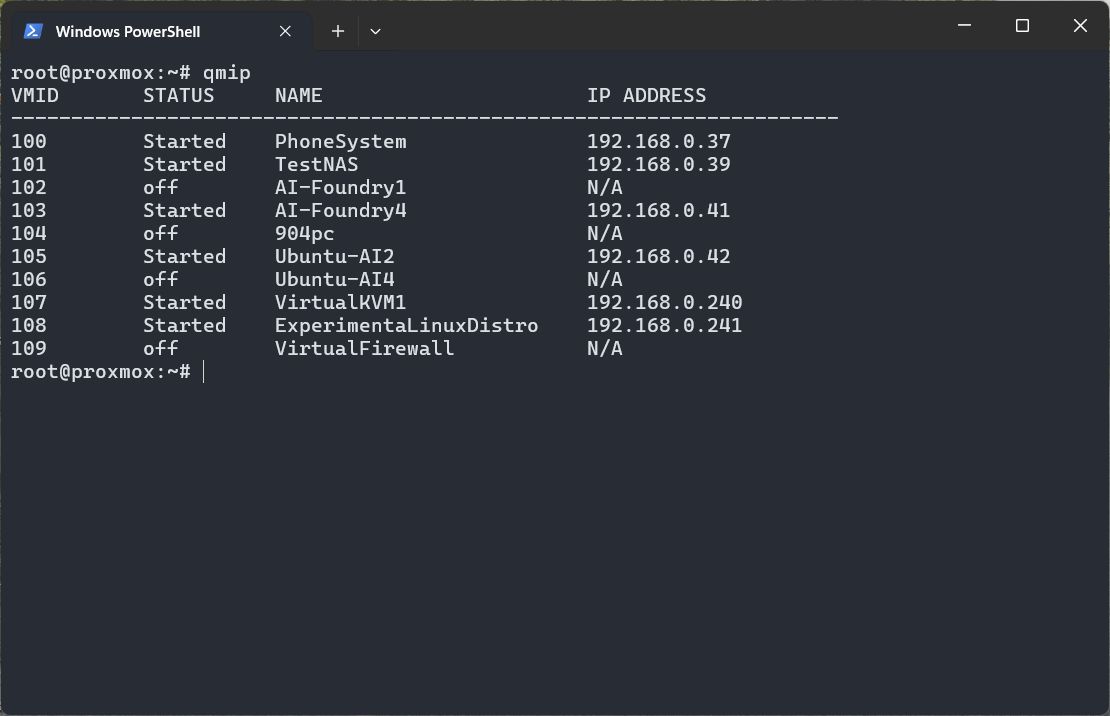
Task: Click the Ubuntu-AI2 VM name
Action: click(x=335, y=256)
